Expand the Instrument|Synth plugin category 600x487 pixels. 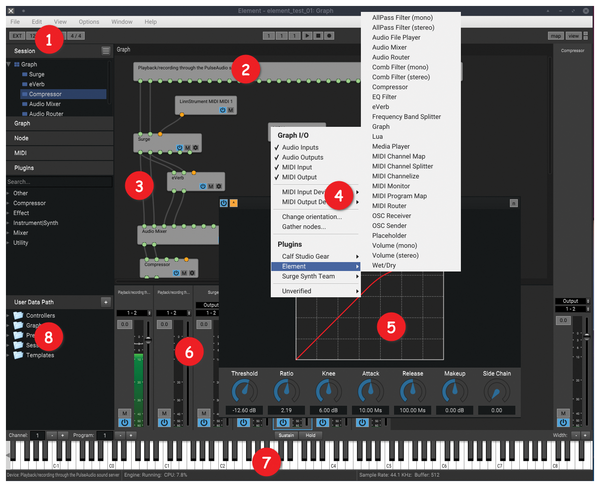click(8, 223)
